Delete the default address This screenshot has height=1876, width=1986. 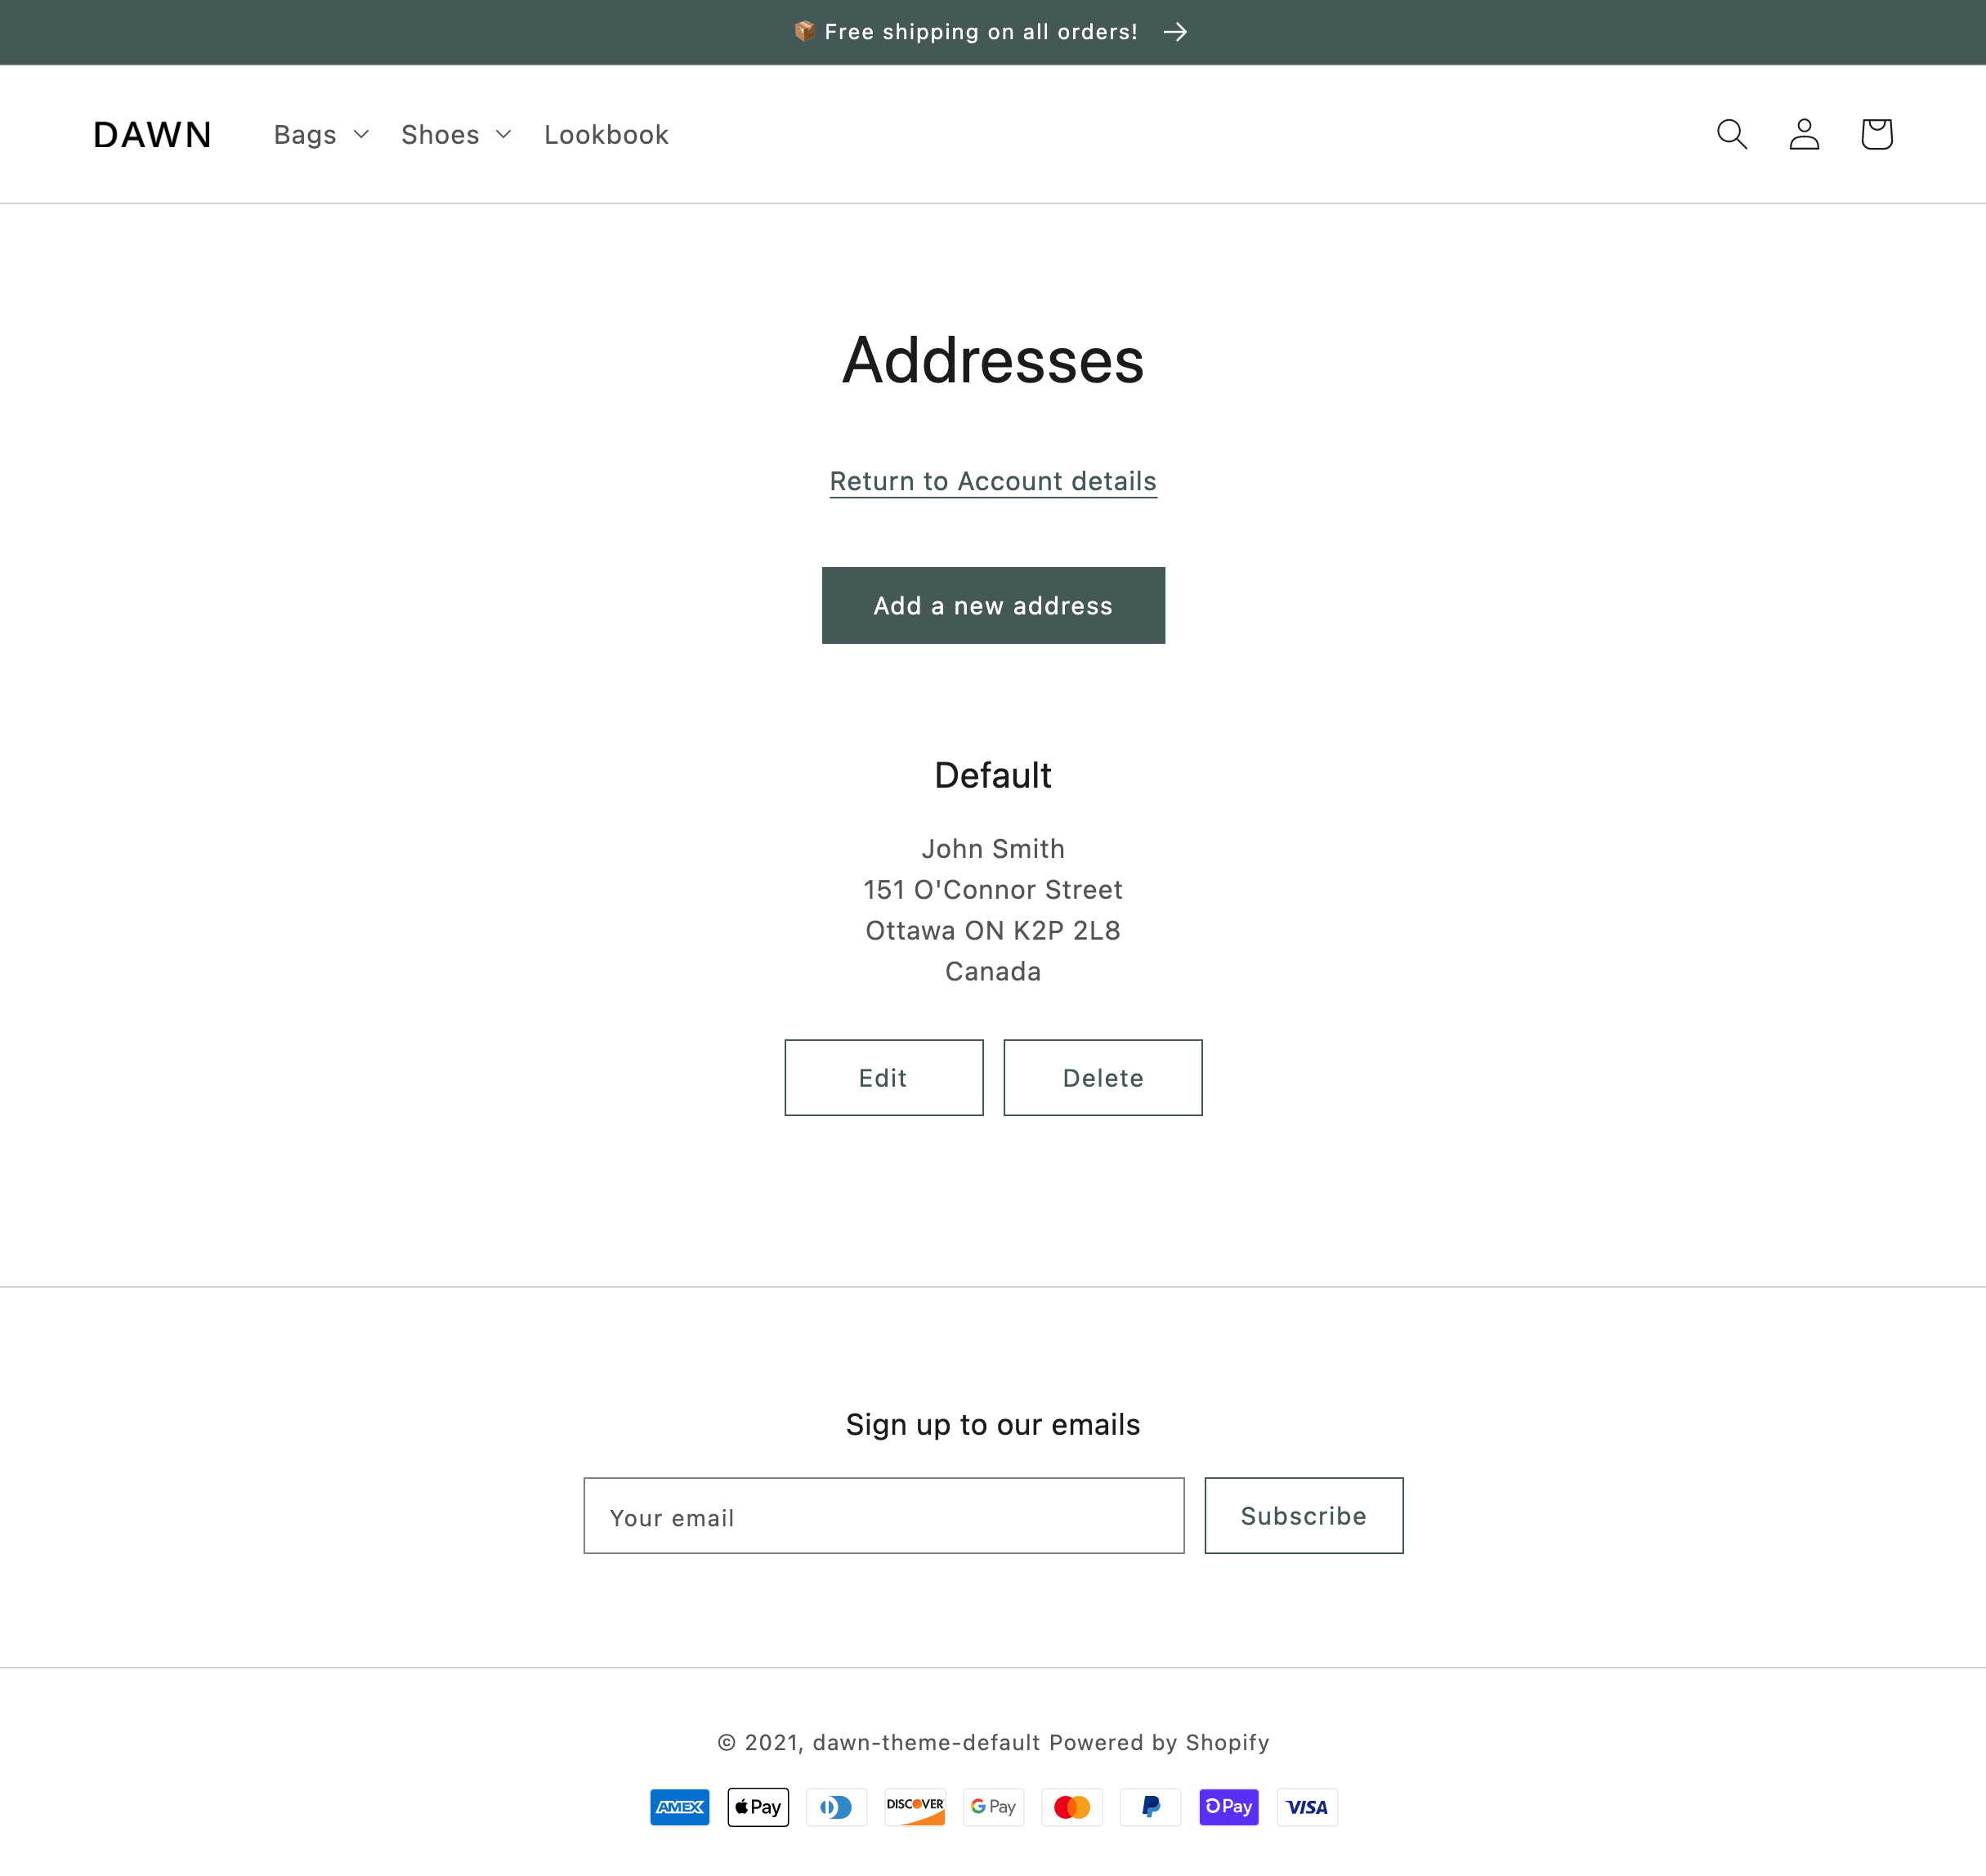pos(1102,1077)
